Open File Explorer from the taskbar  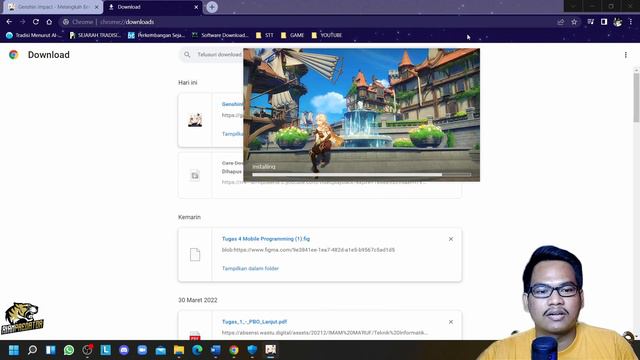pos(179,350)
